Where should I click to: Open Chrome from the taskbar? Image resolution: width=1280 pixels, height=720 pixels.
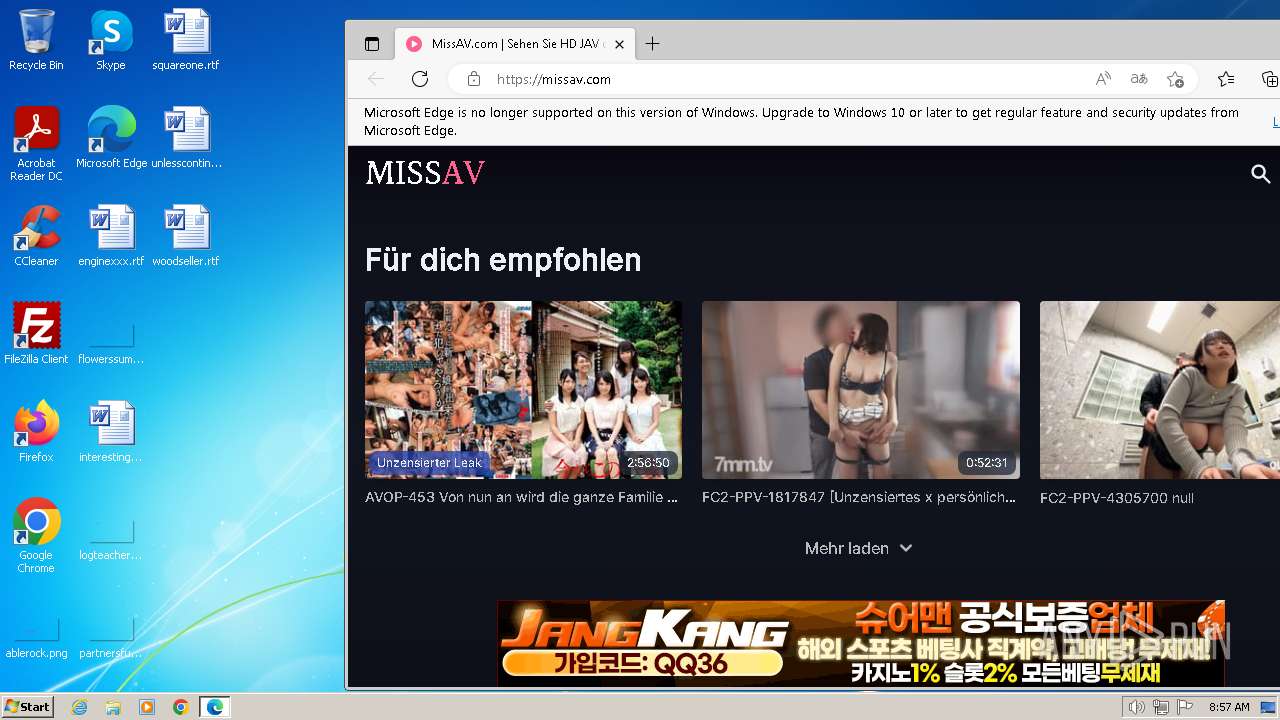tap(180, 707)
